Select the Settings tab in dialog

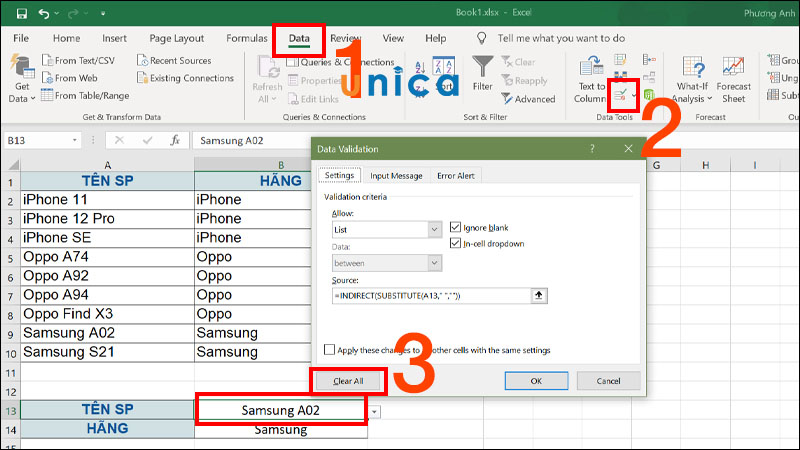[x=339, y=175]
